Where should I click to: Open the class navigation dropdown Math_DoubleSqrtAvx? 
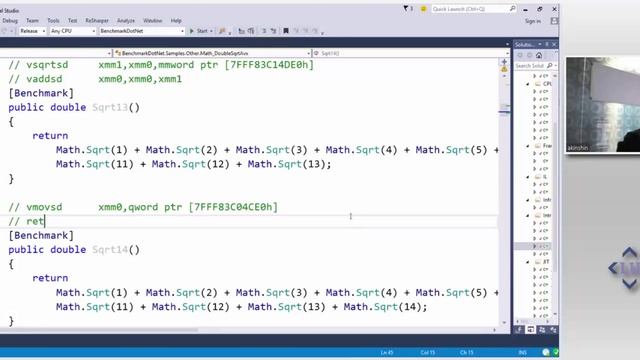(212, 53)
